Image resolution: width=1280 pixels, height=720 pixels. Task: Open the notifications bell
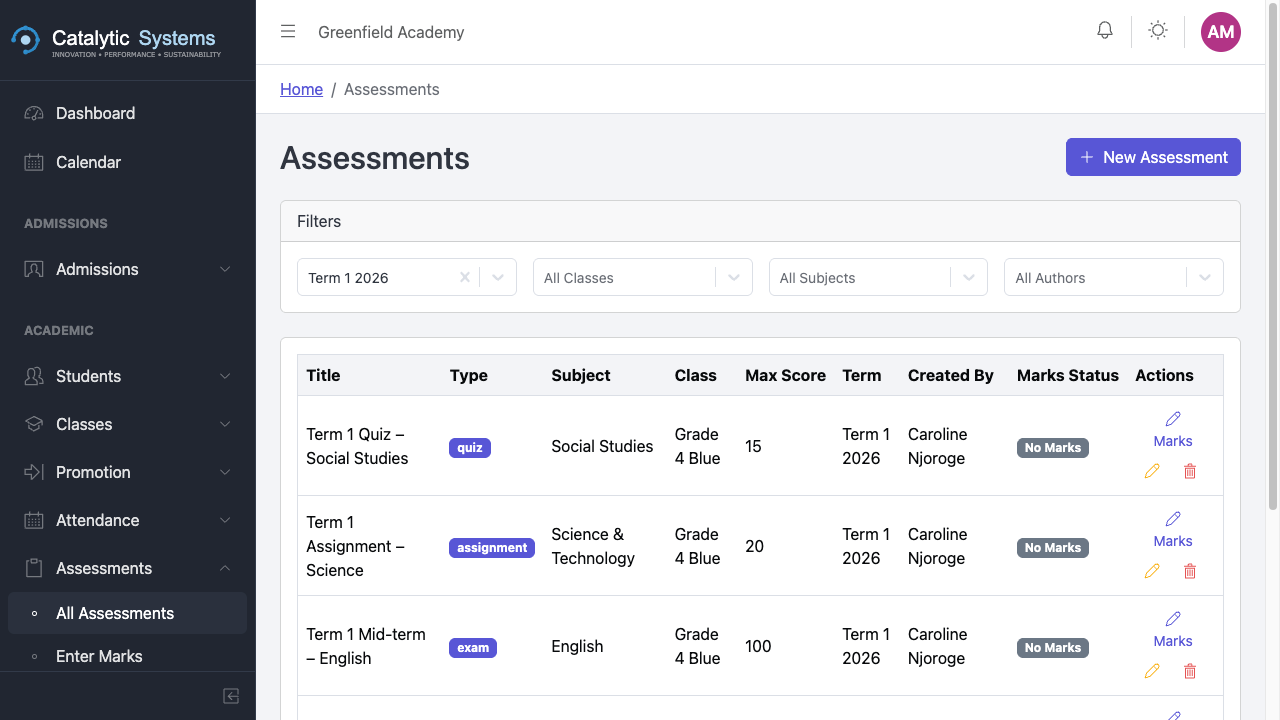point(1105,31)
